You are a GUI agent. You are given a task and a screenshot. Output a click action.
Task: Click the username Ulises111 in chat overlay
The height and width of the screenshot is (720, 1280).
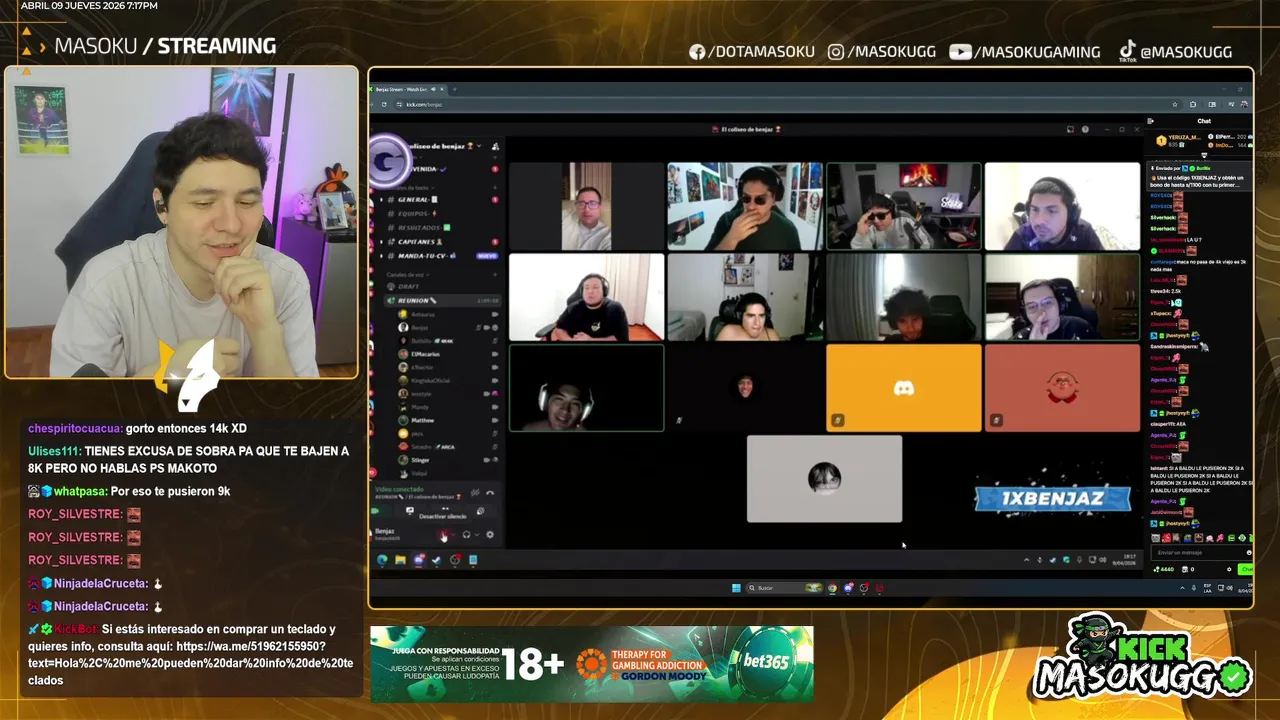point(54,451)
